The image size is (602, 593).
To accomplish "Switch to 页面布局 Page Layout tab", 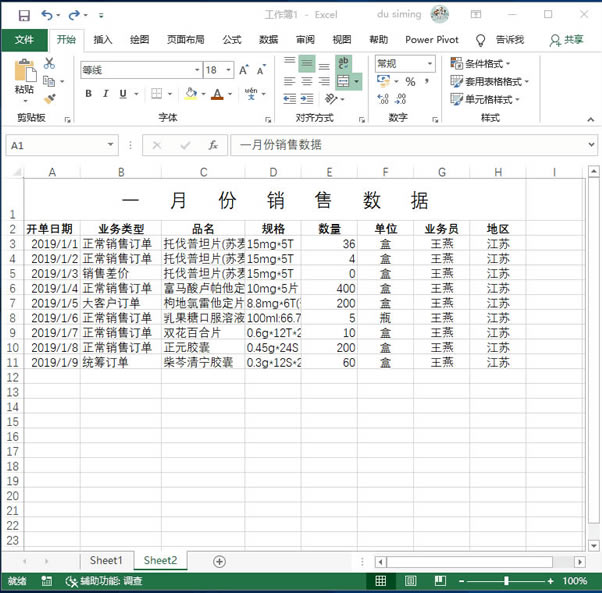I will pos(185,40).
